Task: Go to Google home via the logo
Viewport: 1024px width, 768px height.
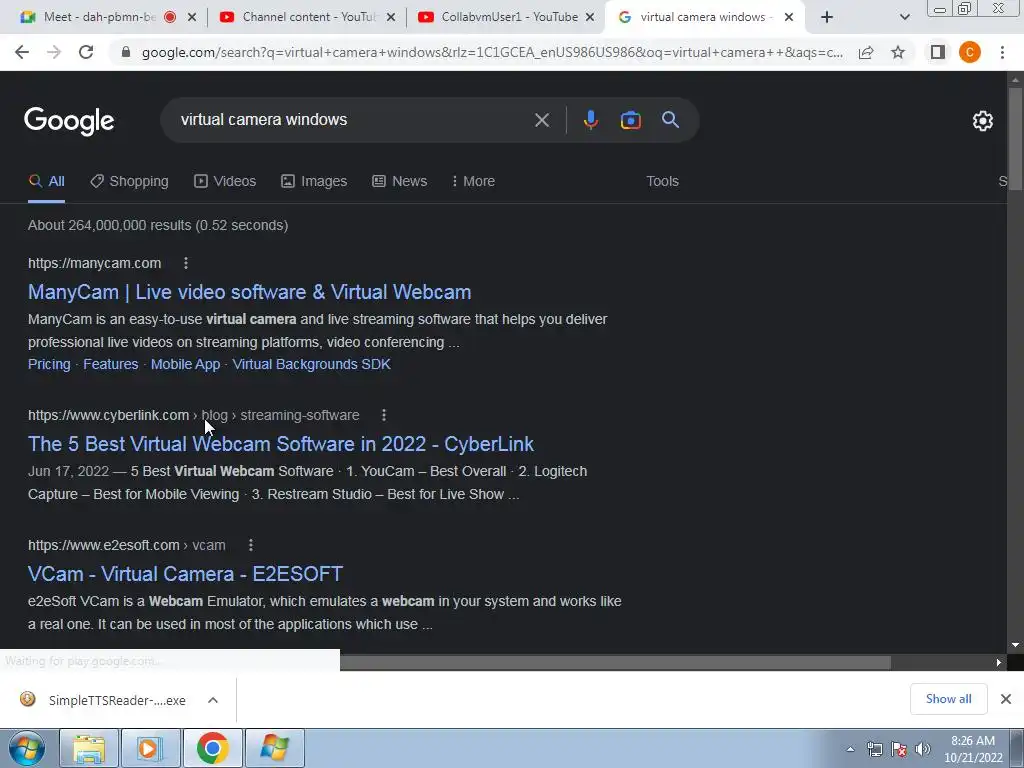Action: click(x=69, y=121)
